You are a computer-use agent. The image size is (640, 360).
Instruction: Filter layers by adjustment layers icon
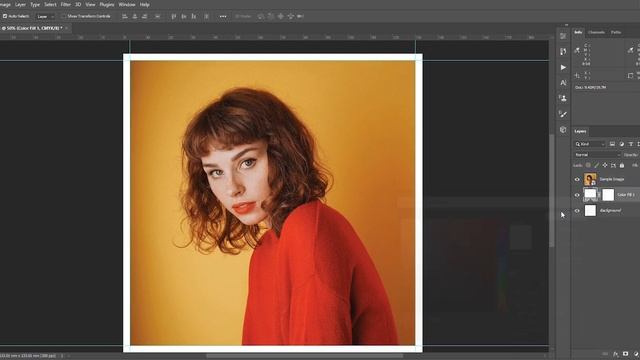(622, 144)
